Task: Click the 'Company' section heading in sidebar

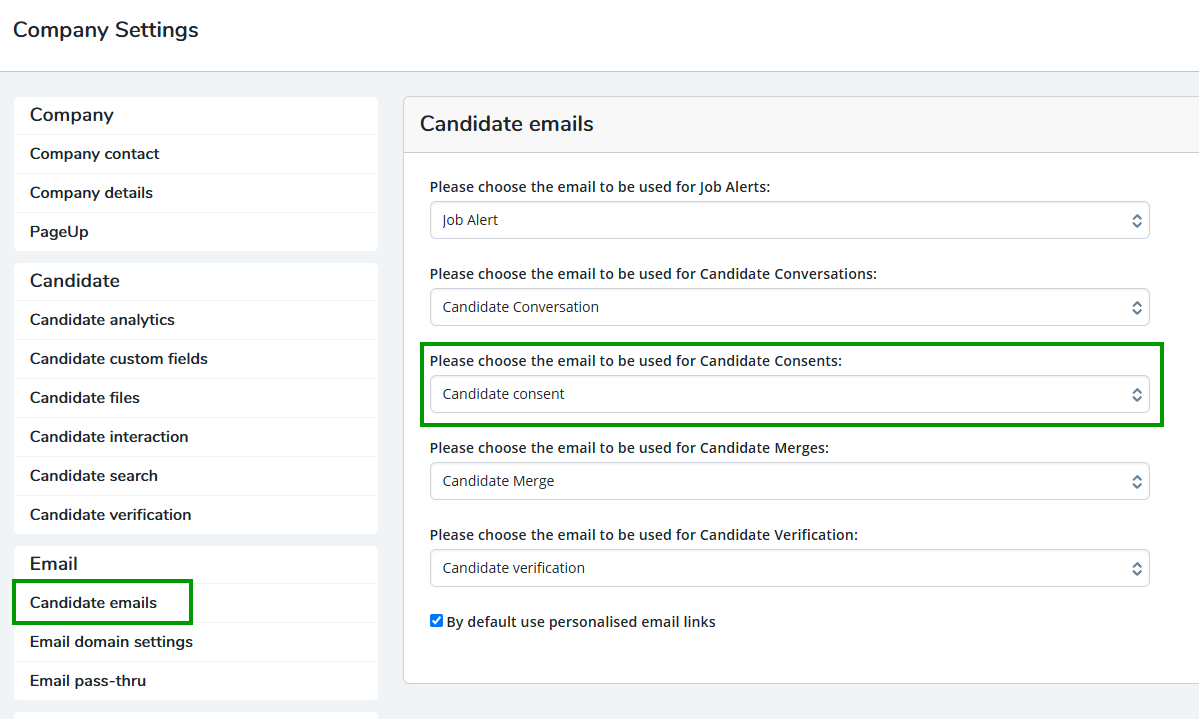Action: tap(72, 115)
